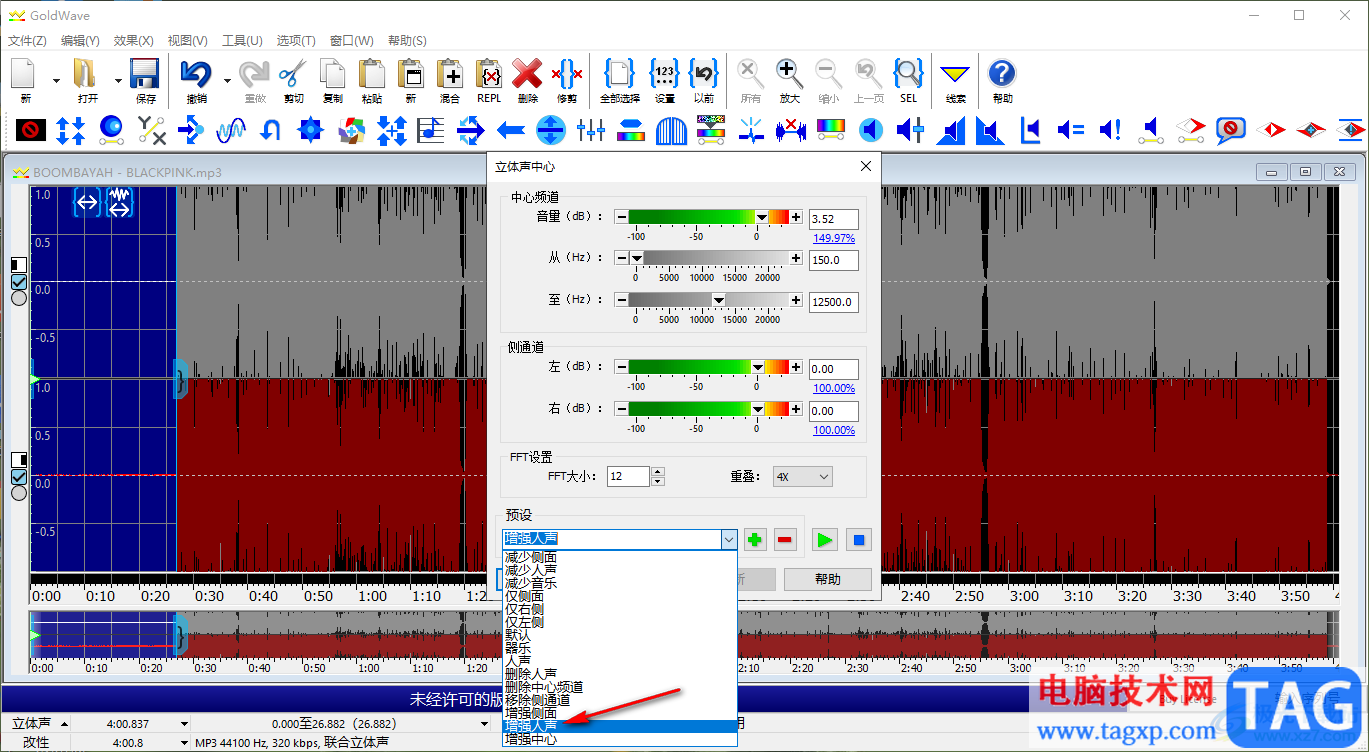Image resolution: width=1369 pixels, height=752 pixels.
Task: Click the 音量 (dB) volume slider
Action: coord(708,217)
